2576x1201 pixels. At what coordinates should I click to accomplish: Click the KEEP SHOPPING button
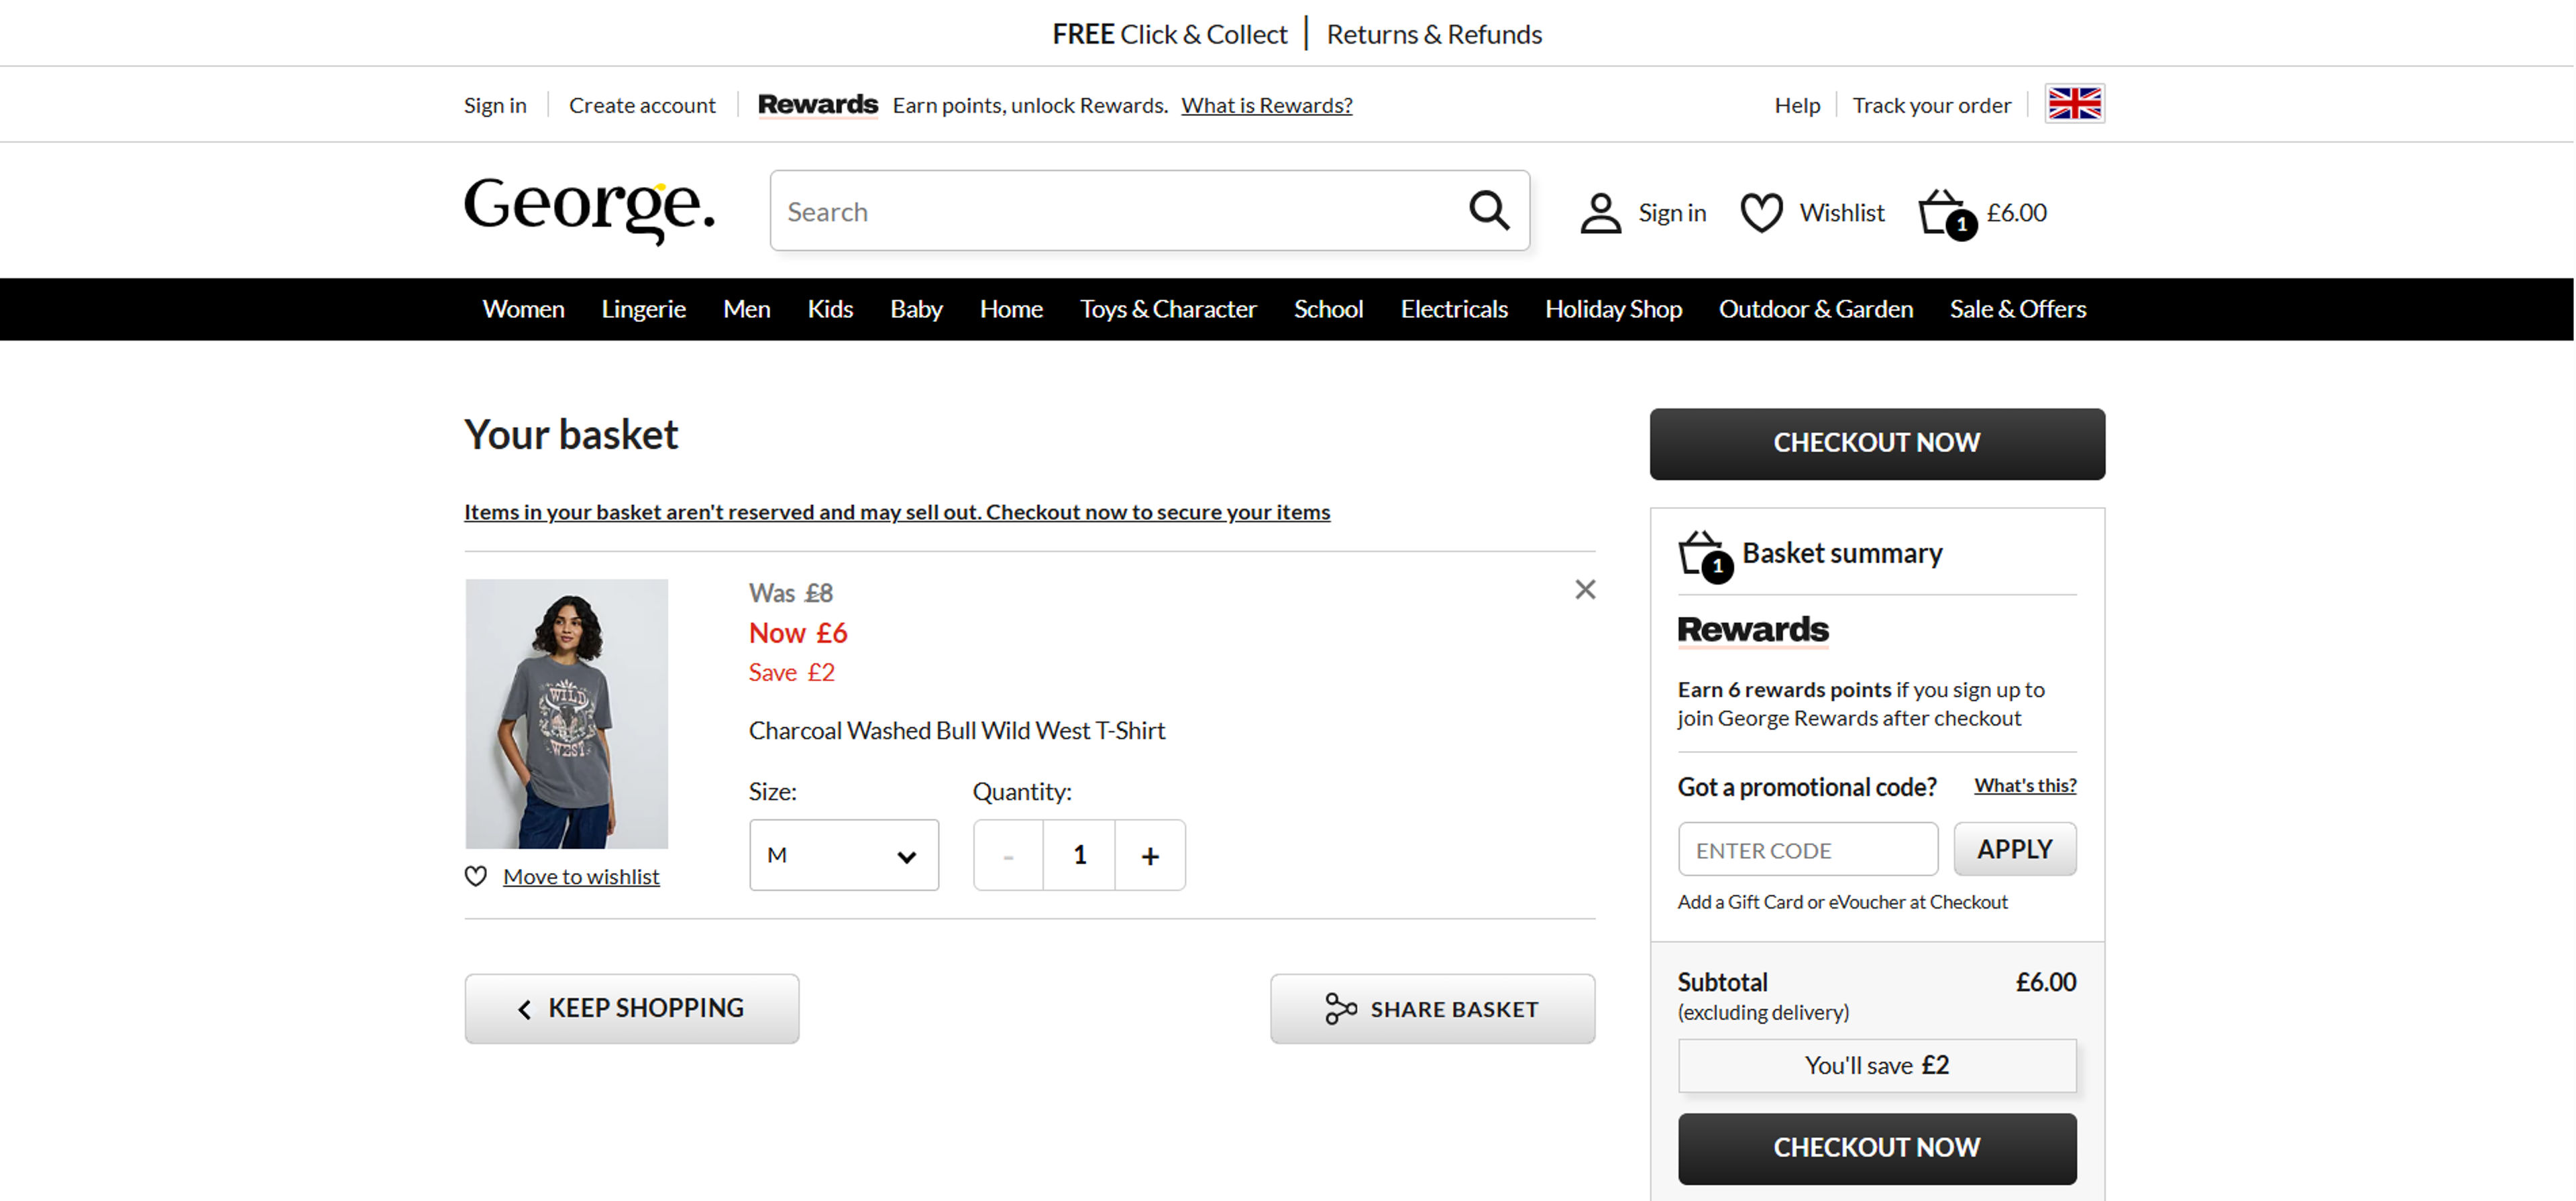[x=631, y=1009]
